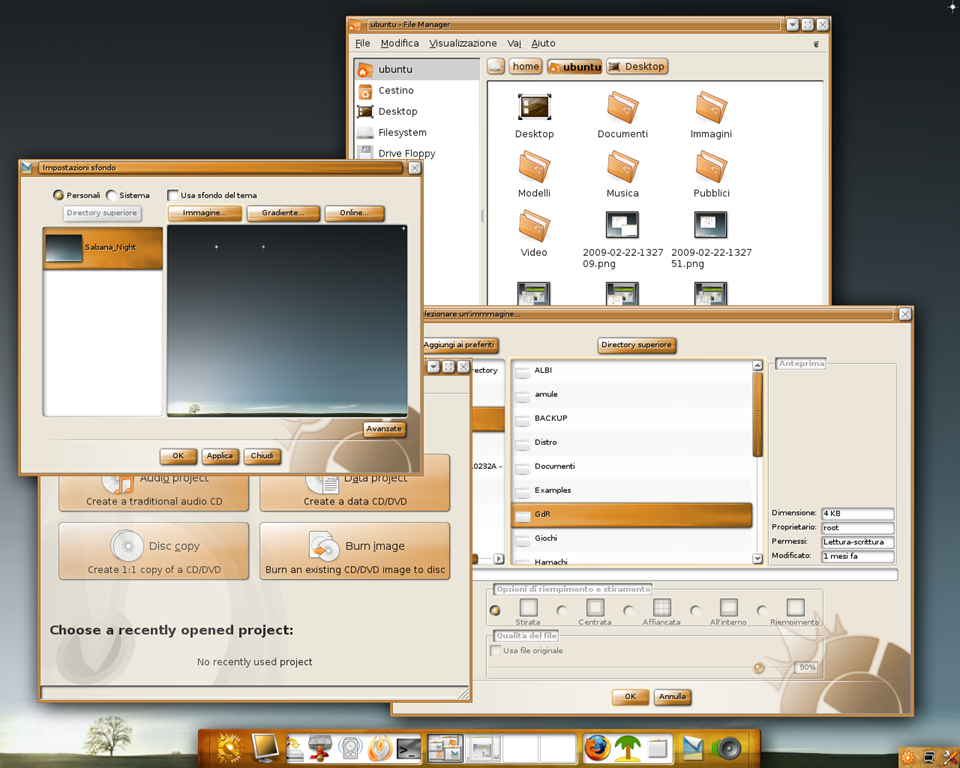Click the folder list vertical scrollbar handle
The image size is (960, 768).
click(757, 415)
